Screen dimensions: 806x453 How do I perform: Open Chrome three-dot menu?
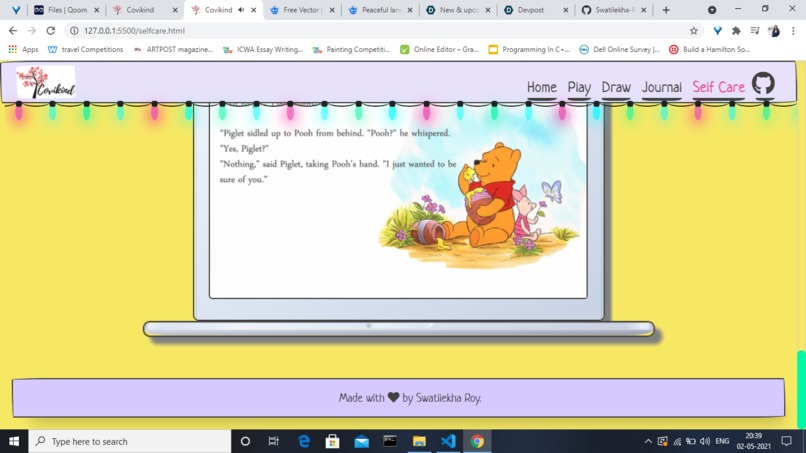coord(793,31)
